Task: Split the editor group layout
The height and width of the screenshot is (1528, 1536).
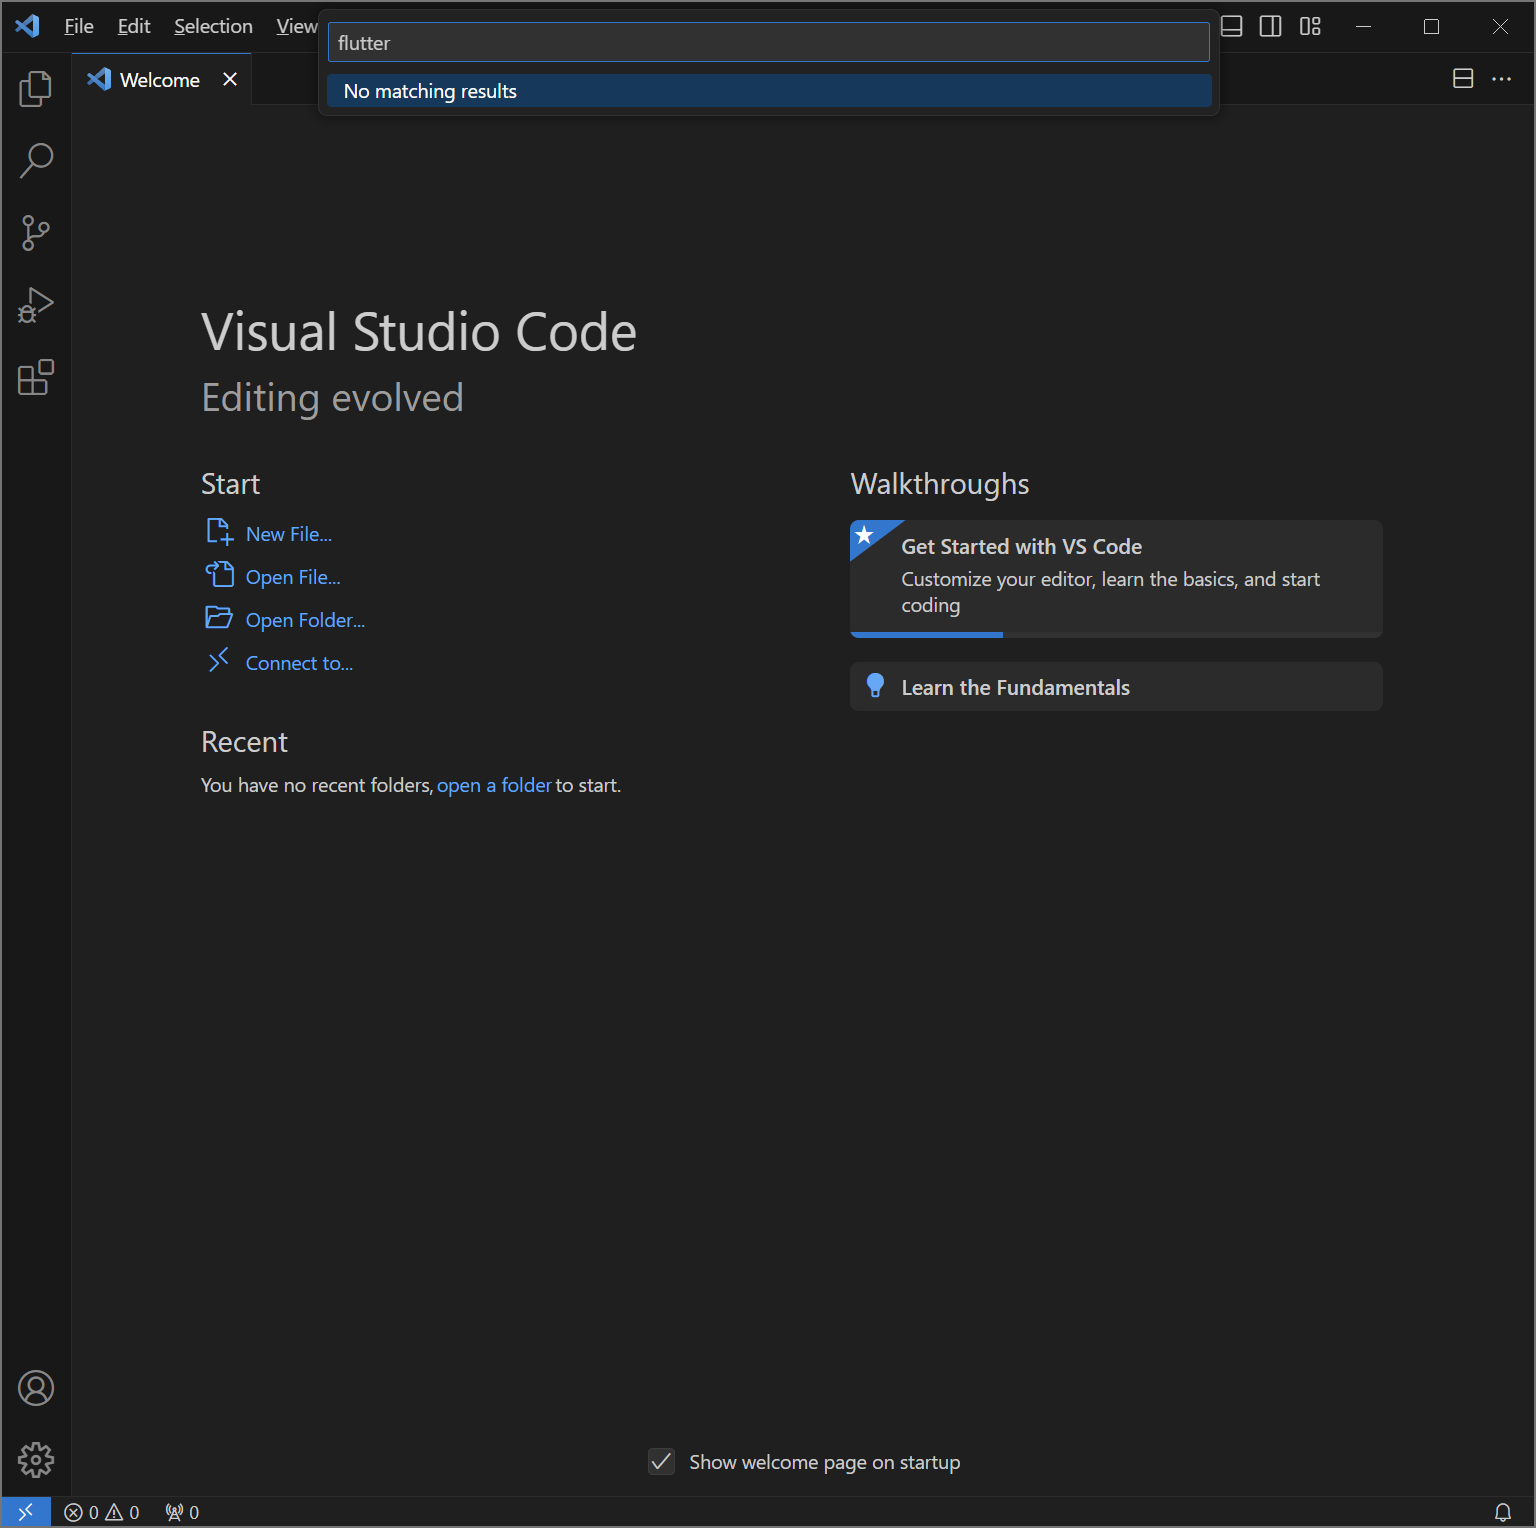Action: 1463,78
